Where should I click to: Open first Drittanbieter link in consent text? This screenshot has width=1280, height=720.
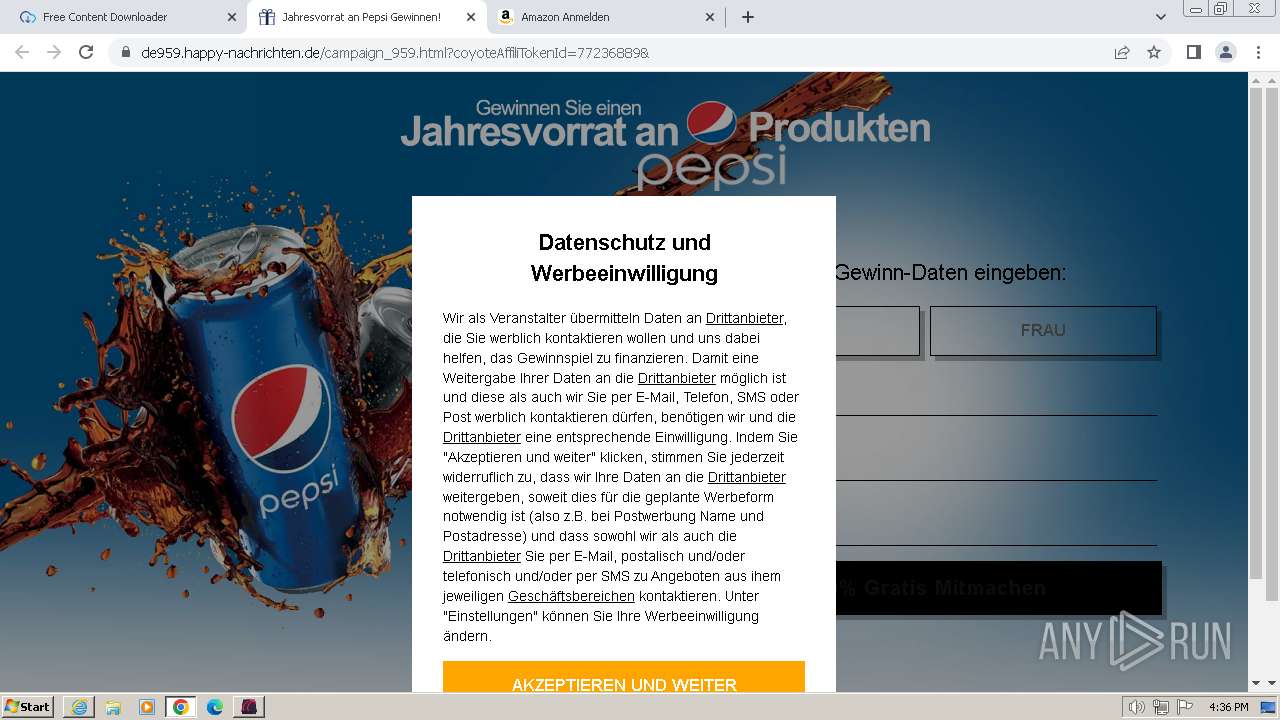pos(745,318)
